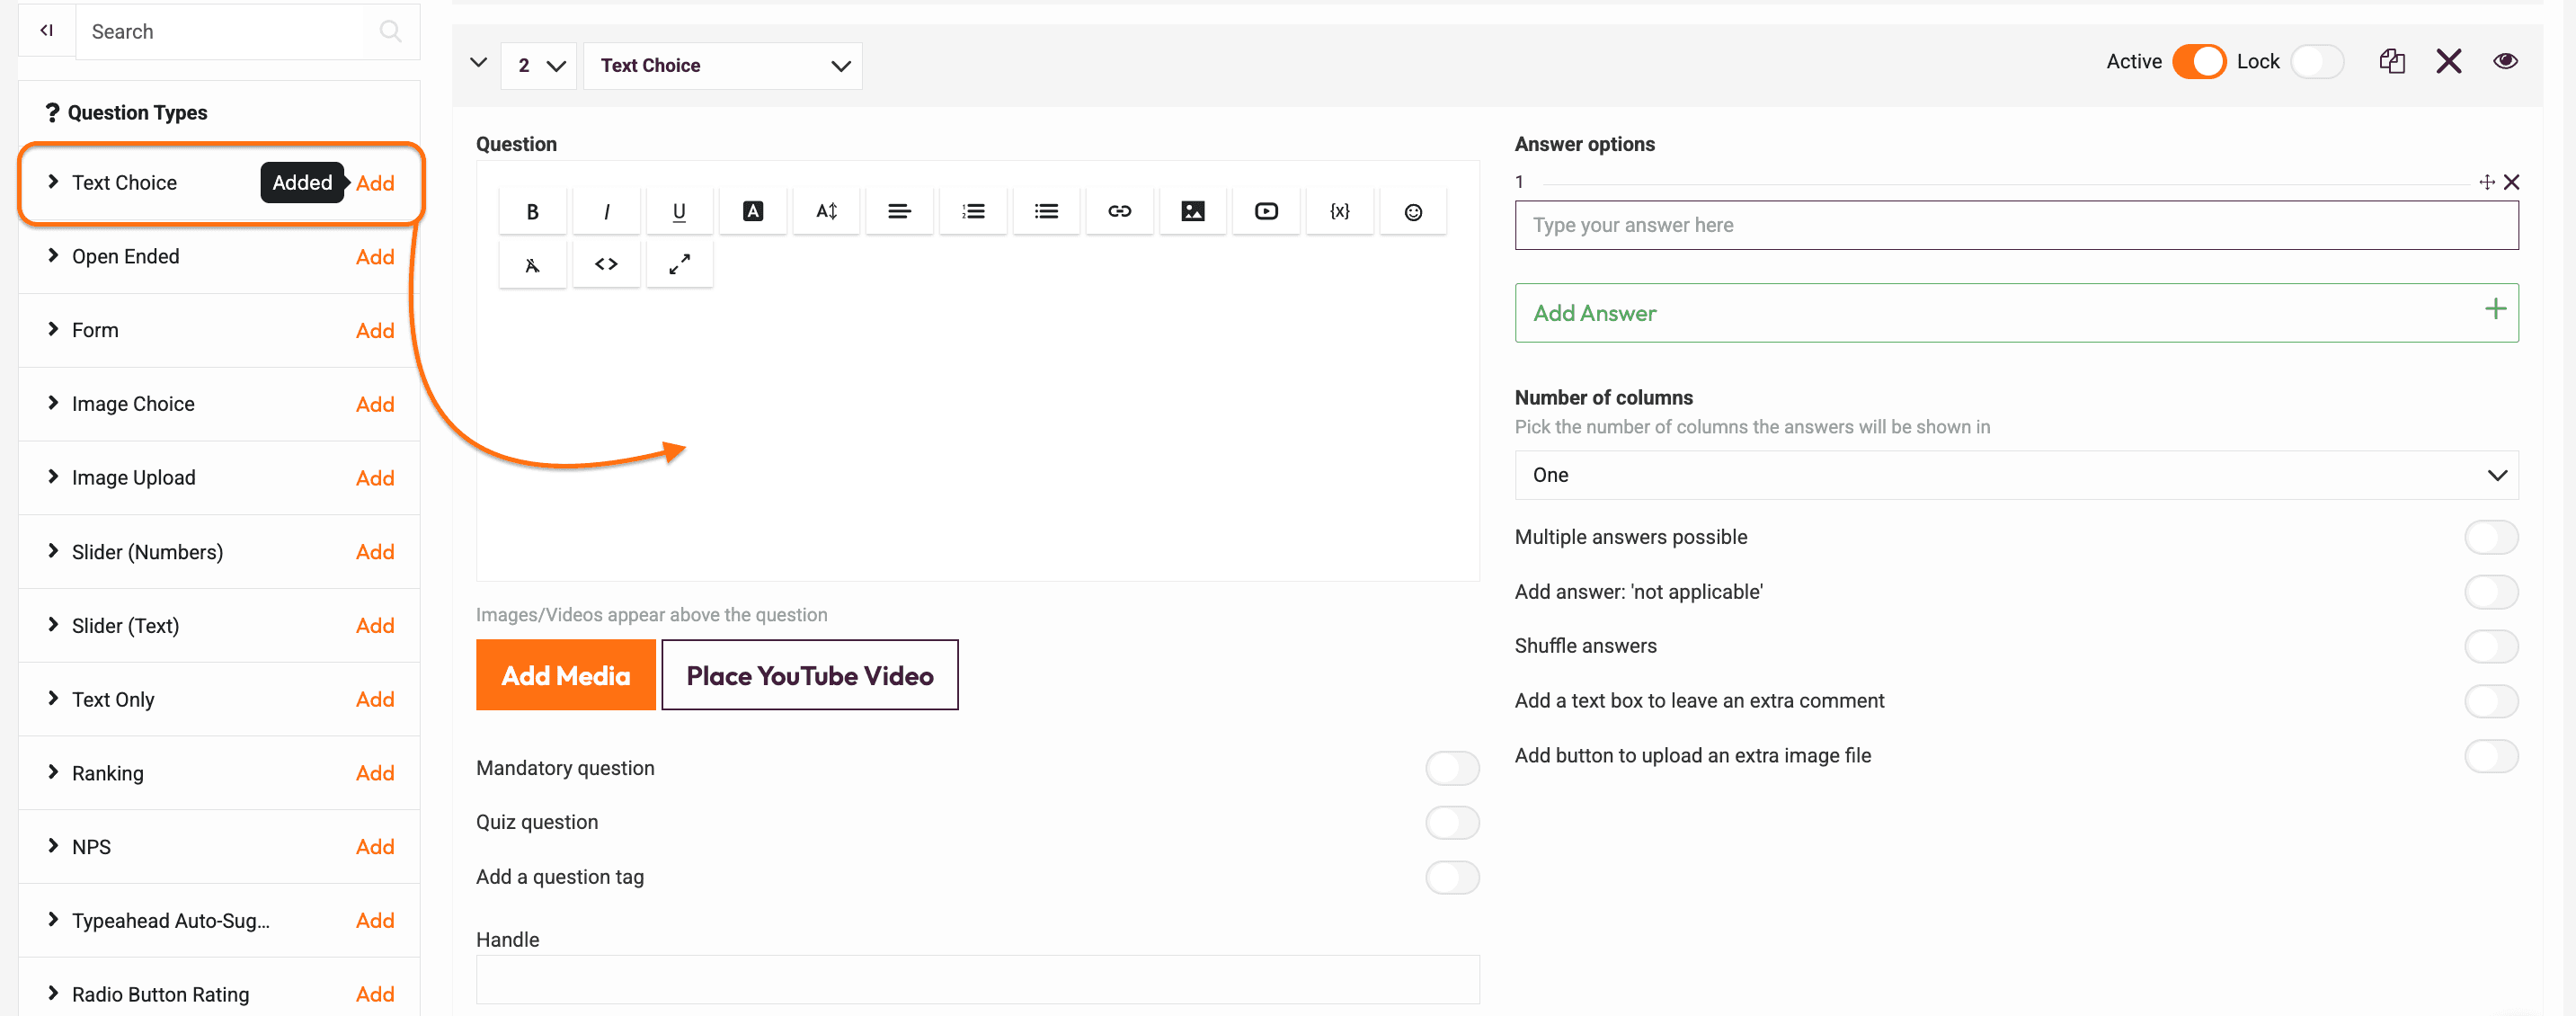Screen dimensions: 2576x1016
Task: Toggle bold formatting in question editor
Action: pos(532,211)
